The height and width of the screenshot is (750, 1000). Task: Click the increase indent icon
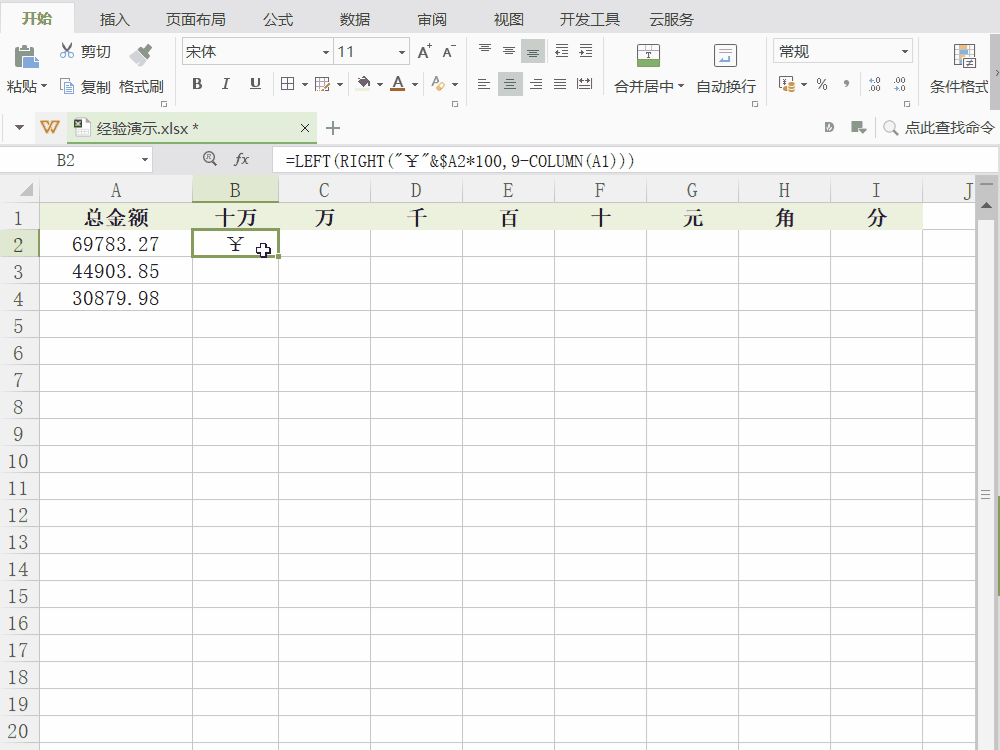[x=585, y=51]
